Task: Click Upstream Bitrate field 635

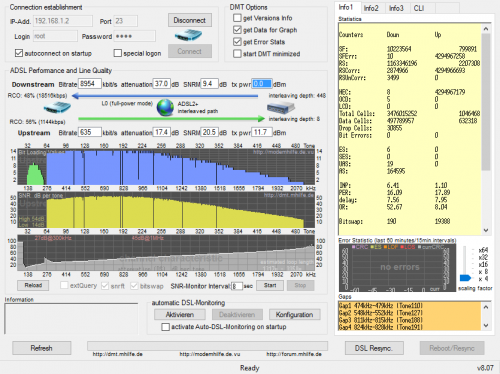Action: tap(90, 132)
